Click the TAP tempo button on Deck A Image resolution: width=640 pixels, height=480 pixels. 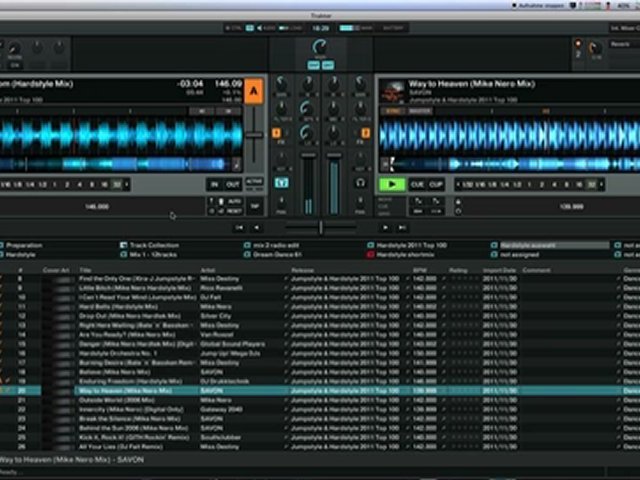pos(254,206)
